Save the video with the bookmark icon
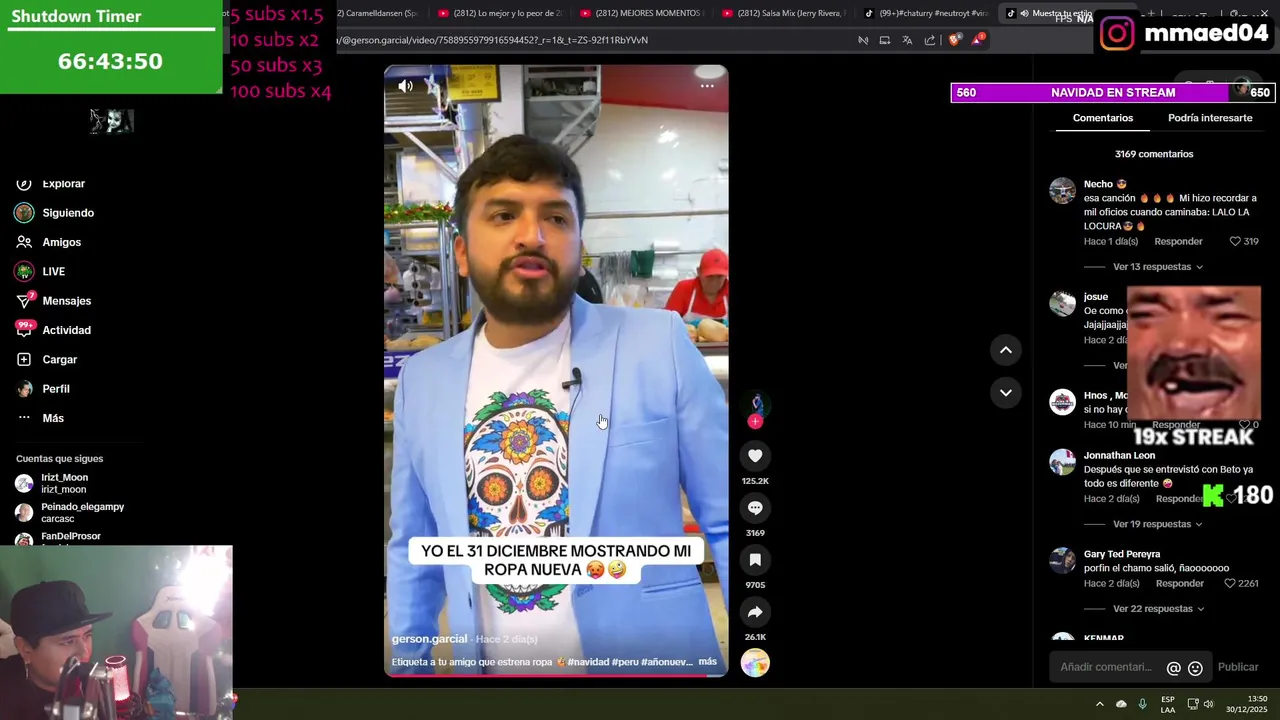 [755, 560]
